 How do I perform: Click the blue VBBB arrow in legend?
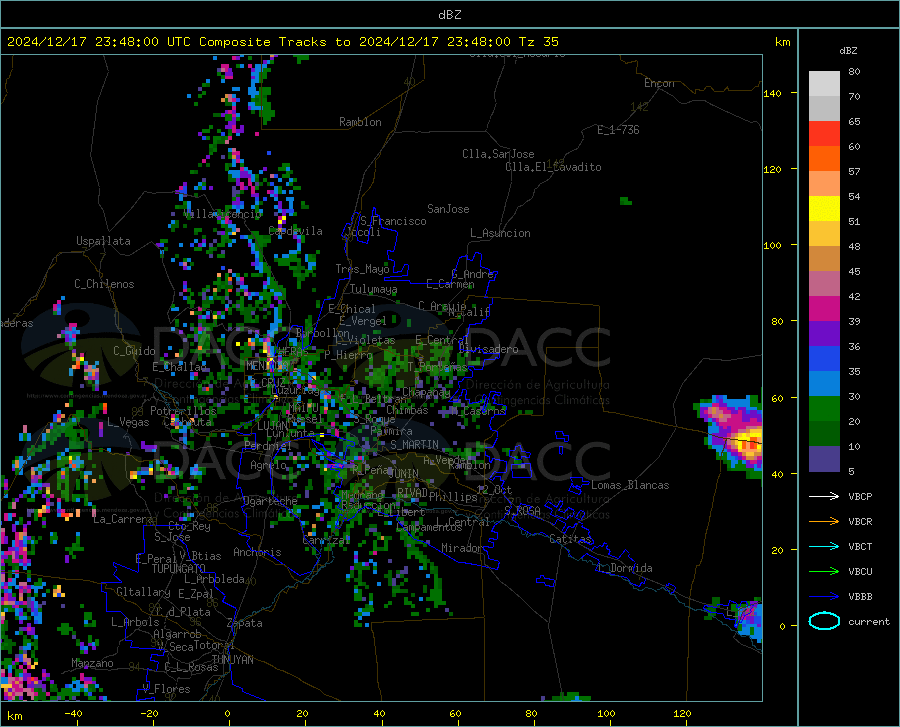(x=824, y=597)
